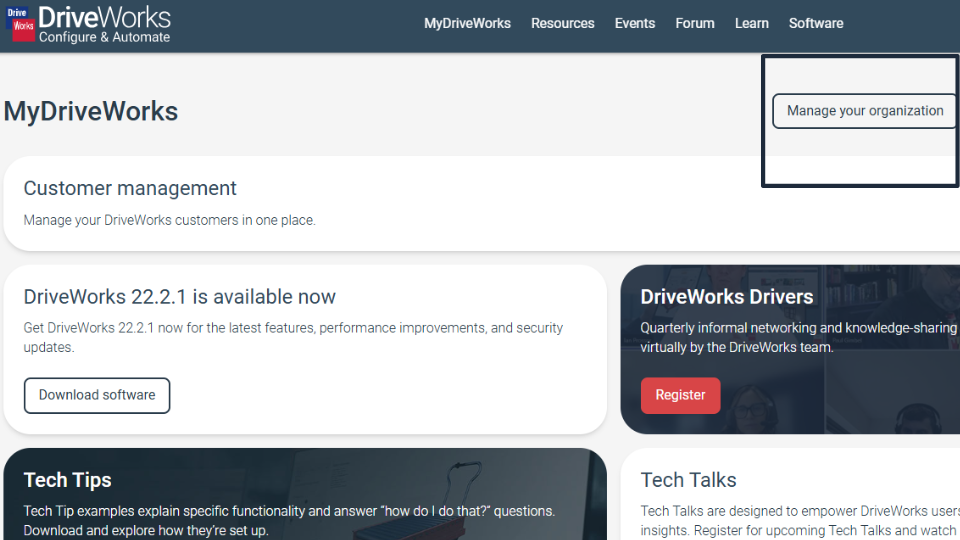Go to Events in the top navigation
The height and width of the screenshot is (540, 960).
pyautogui.click(x=634, y=23)
